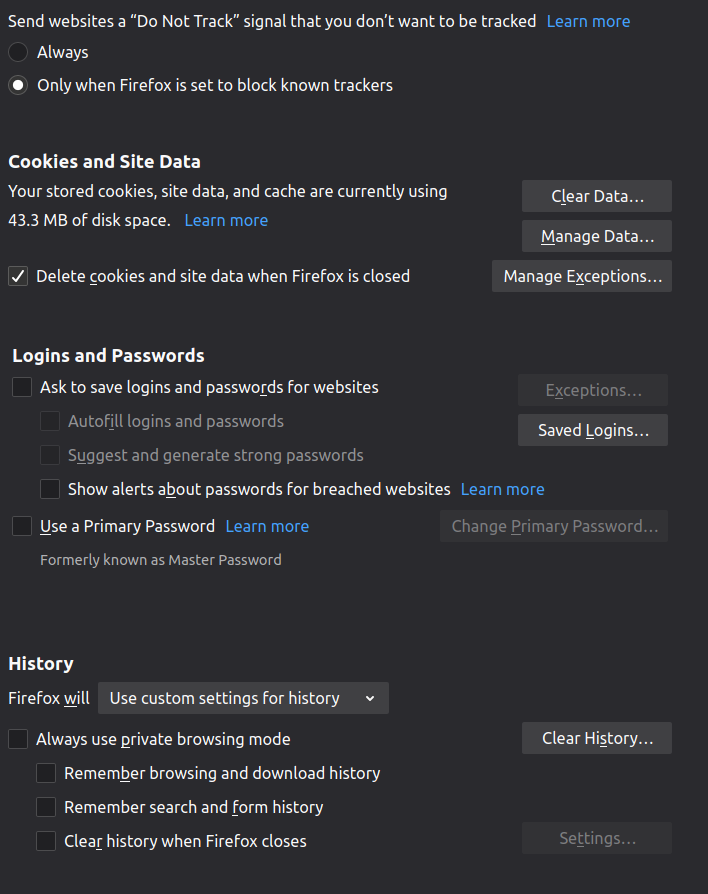Select Only when Firefox blocks known trackers
The width and height of the screenshot is (708, 894).
pyautogui.click(x=18, y=85)
